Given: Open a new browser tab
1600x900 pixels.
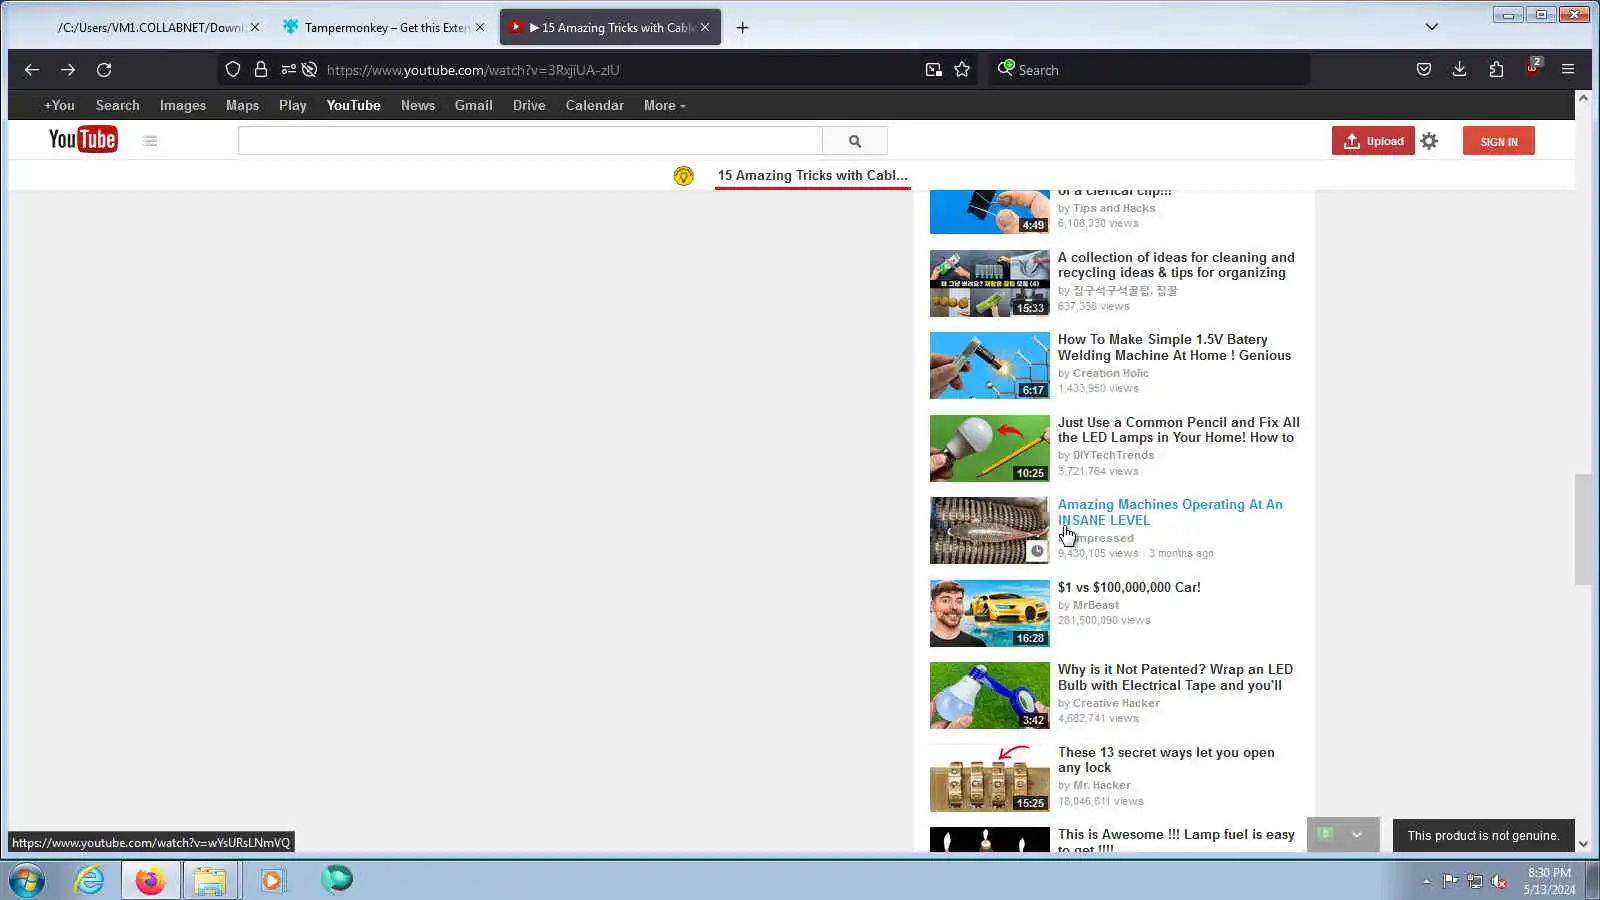Looking at the screenshot, I should tap(742, 28).
